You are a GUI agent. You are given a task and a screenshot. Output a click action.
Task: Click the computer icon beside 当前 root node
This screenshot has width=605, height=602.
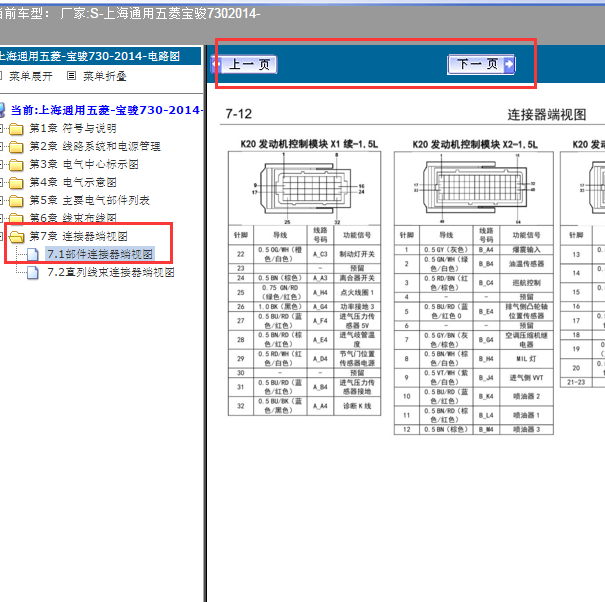[2, 110]
